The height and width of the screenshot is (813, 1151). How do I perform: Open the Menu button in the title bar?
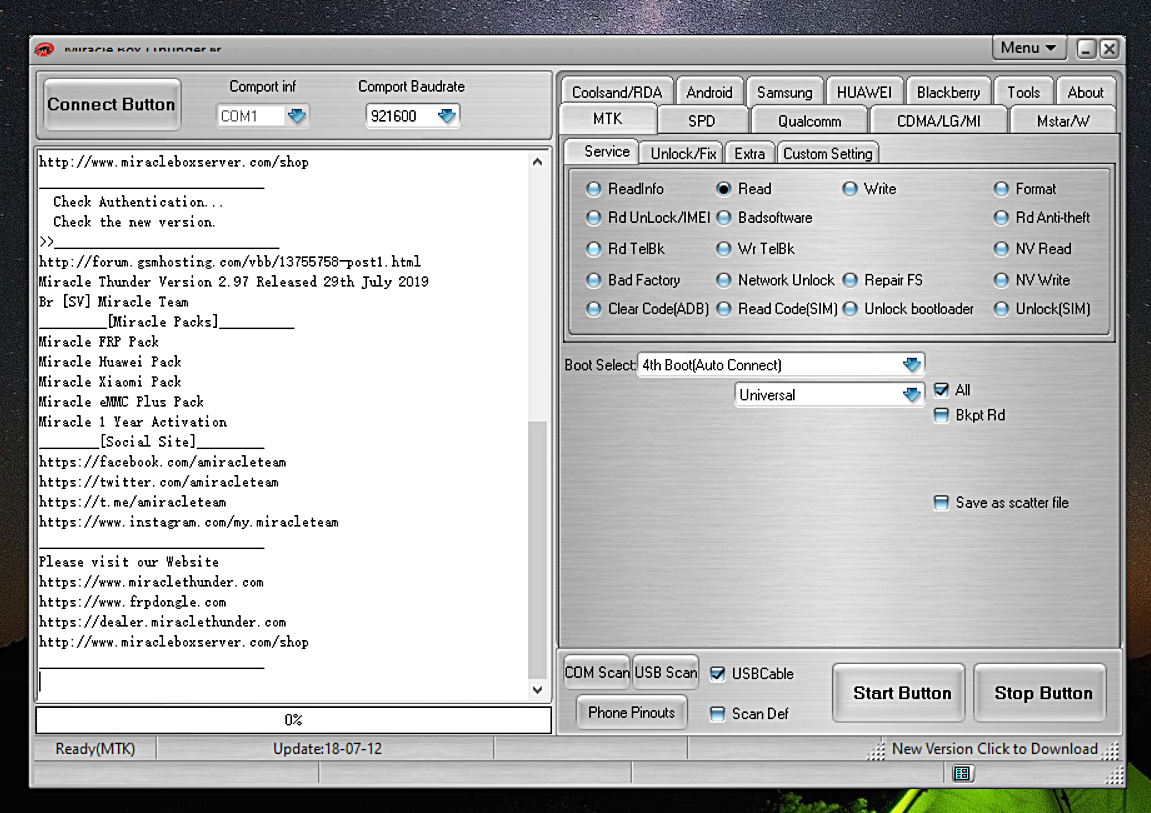[1029, 48]
